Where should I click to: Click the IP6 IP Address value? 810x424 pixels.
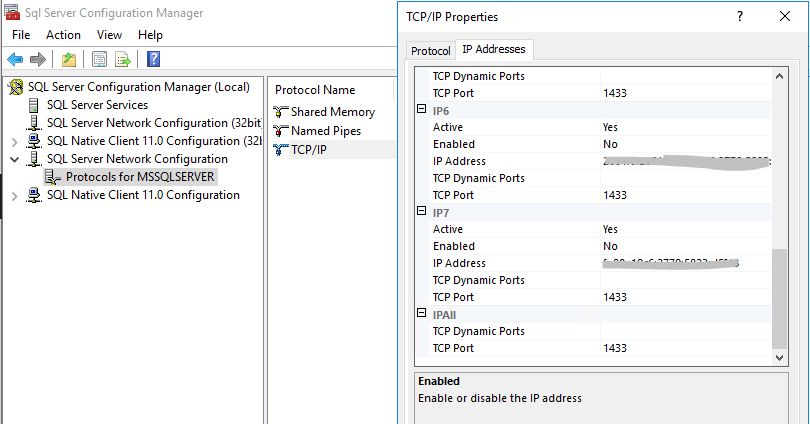click(x=686, y=161)
